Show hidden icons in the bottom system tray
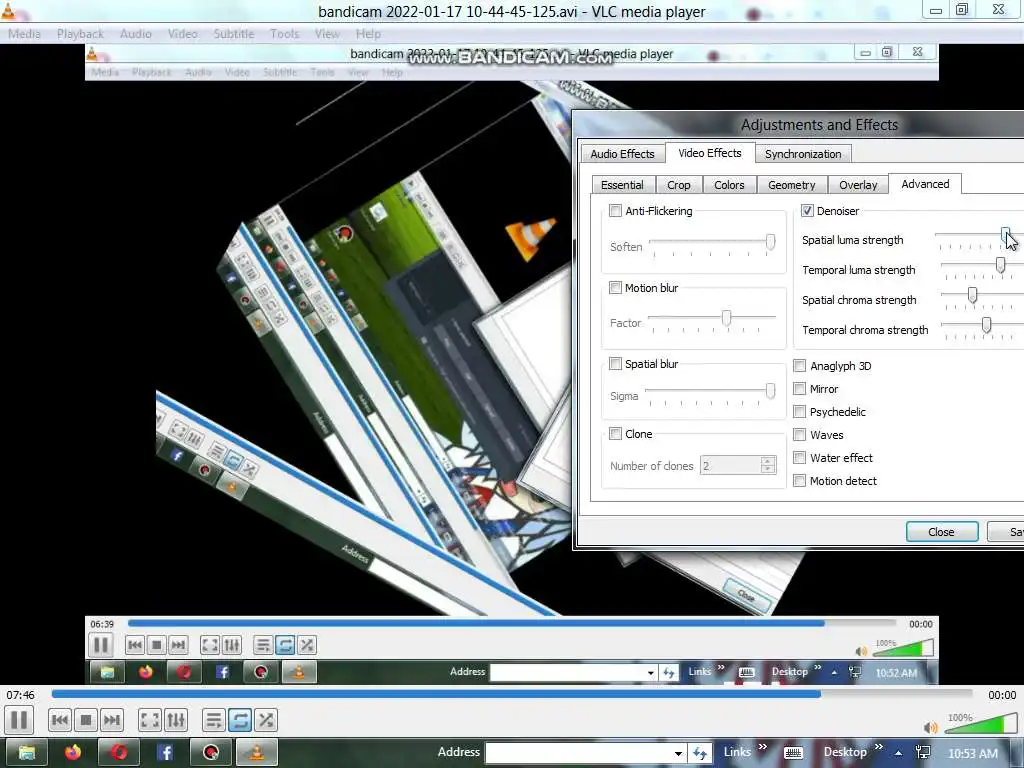Screen dimensions: 1024x768 click(x=899, y=753)
